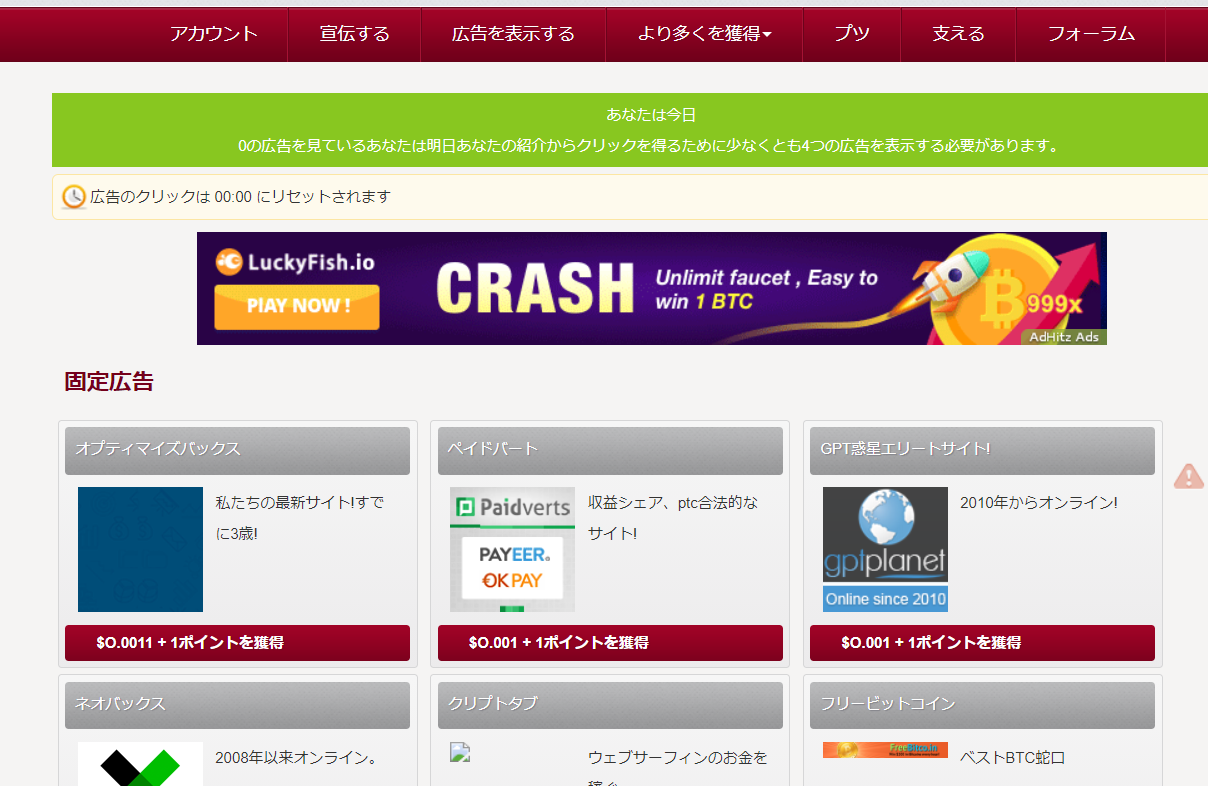The image size is (1208, 786).
Task: Click the FreeBitco.in banner image
Action: pyautogui.click(x=885, y=750)
